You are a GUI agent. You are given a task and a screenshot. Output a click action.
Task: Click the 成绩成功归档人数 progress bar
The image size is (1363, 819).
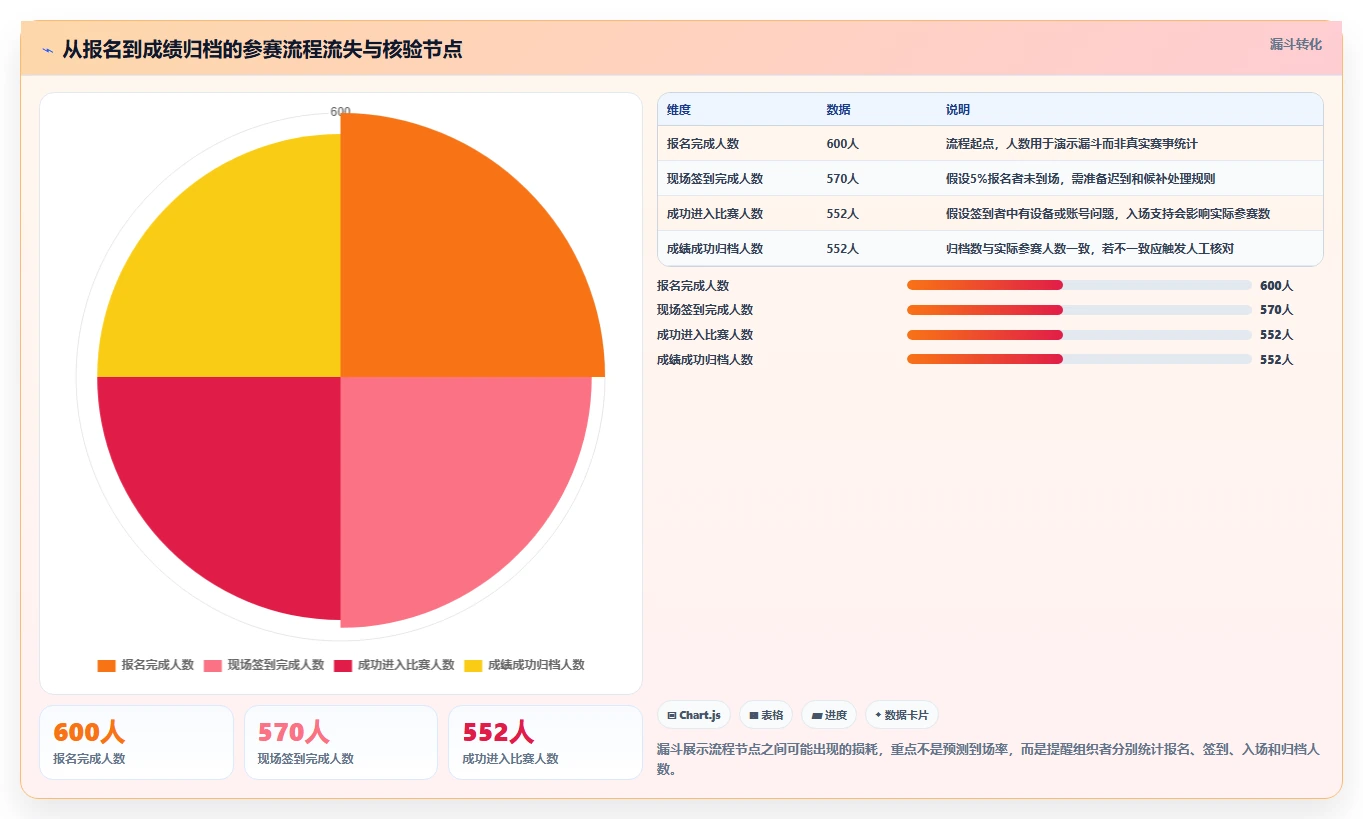click(1079, 359)
